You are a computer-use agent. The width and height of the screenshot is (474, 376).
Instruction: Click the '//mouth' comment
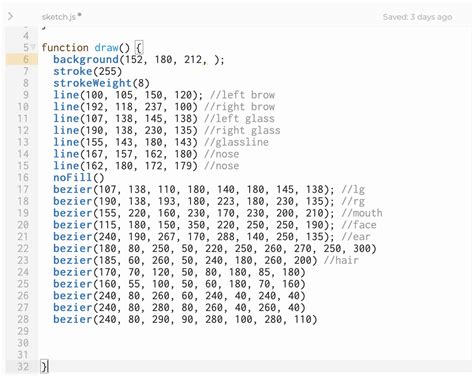tap(362, 213)
